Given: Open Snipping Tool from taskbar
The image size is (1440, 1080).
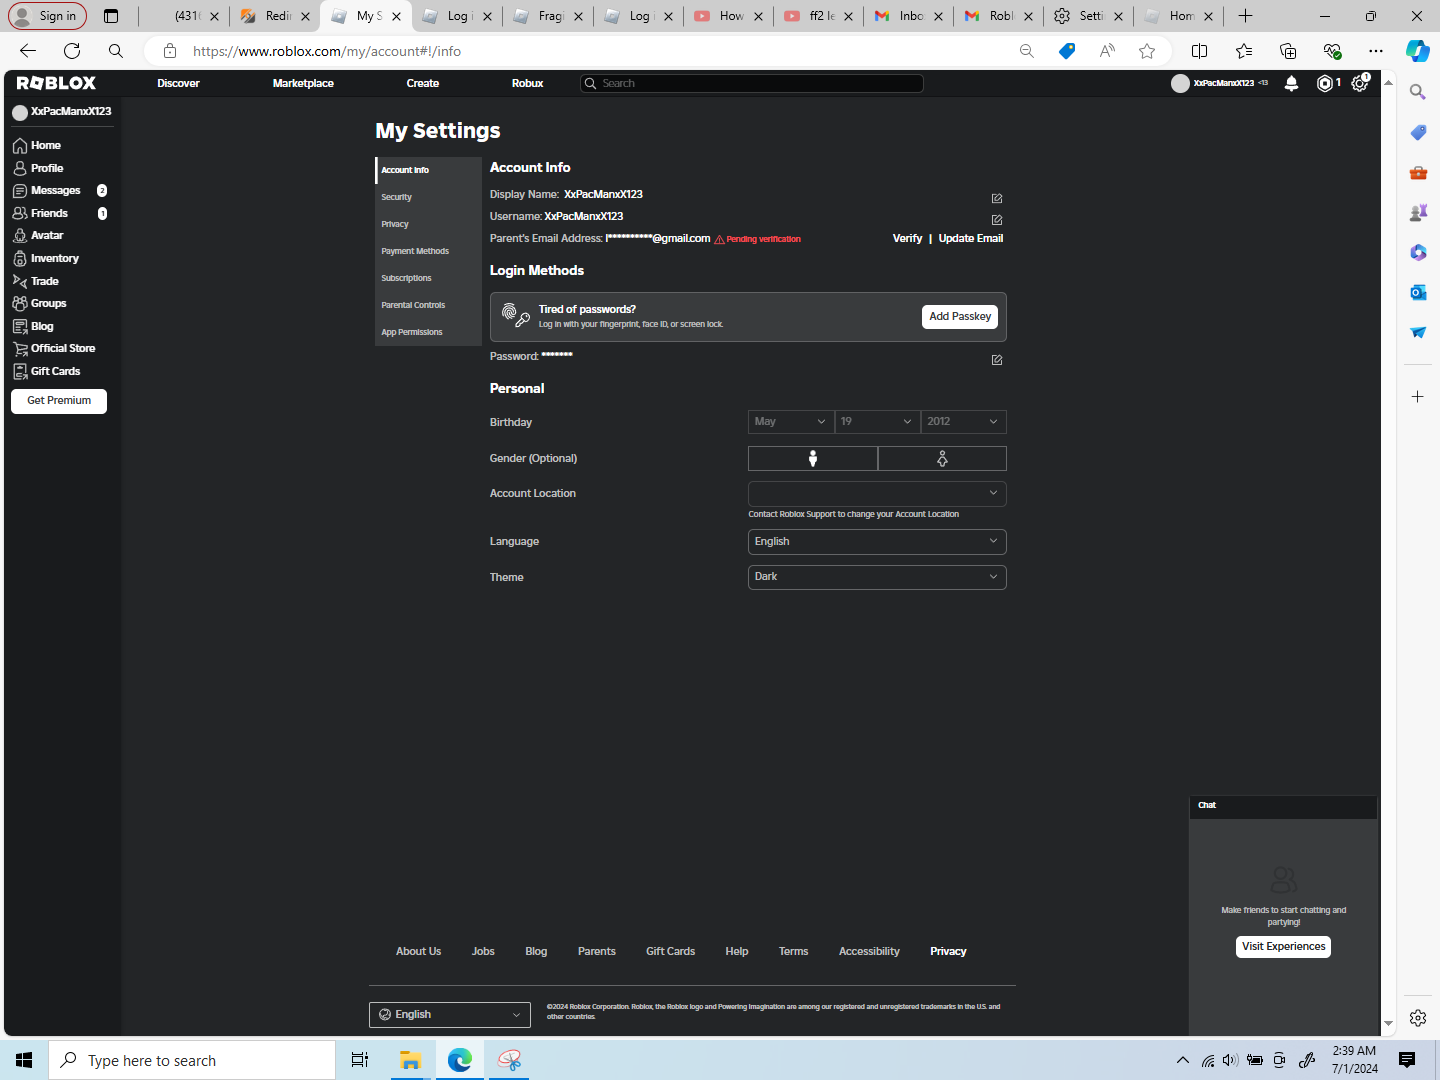Looking at the screenshot, I should (509, 1060).
